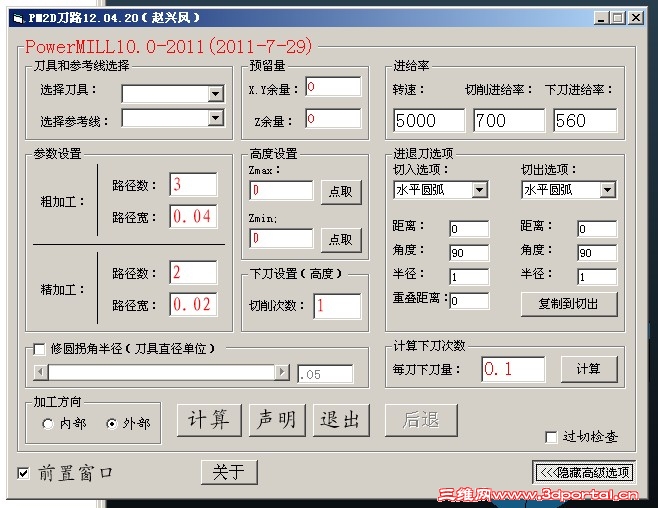The width and height of the screenshot is (658, 508).
Task: Click the corner radius slider left arrow
Action: [41, 372]
